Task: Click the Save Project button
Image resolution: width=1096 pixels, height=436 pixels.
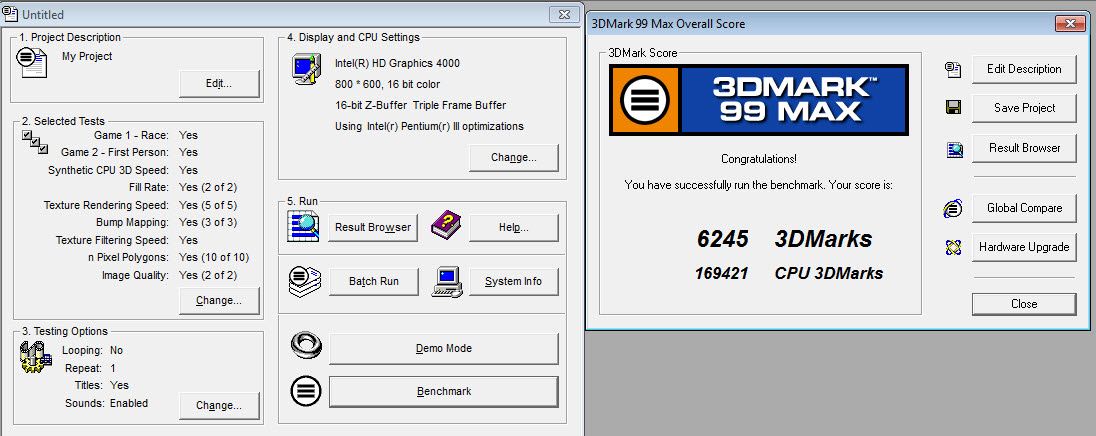Action: click(x=1024, y=108)
